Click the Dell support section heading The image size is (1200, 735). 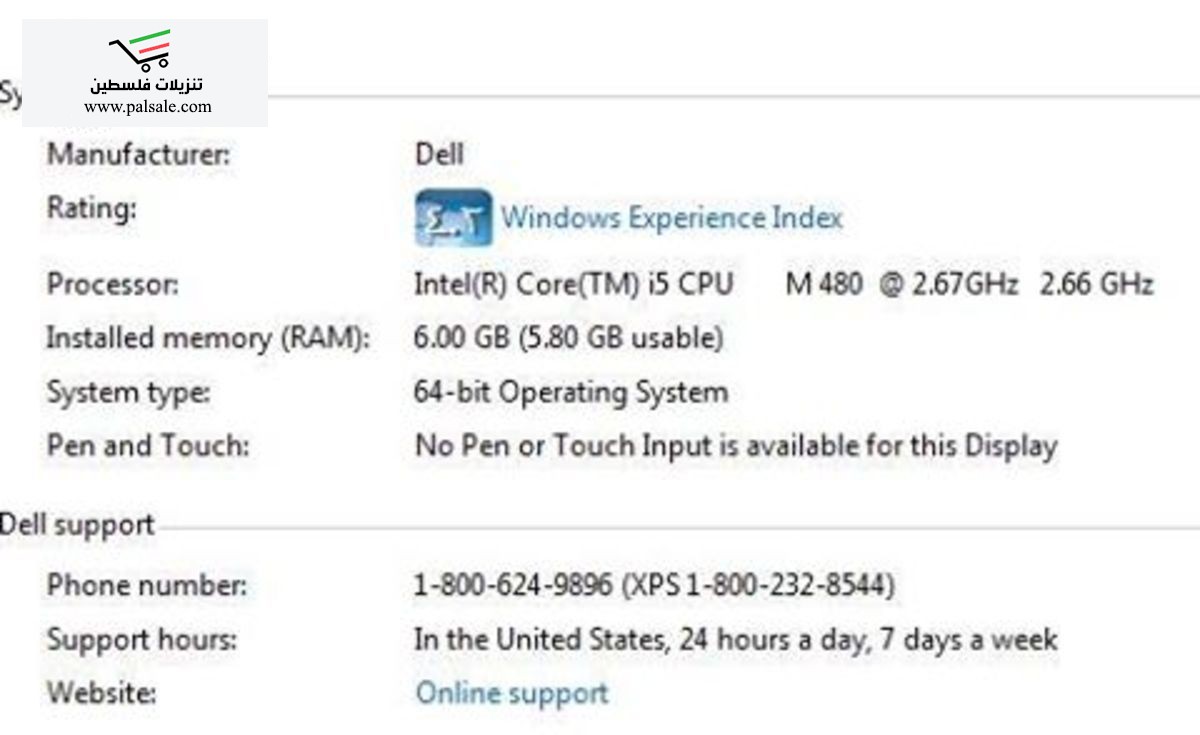(x=77, y=524)
